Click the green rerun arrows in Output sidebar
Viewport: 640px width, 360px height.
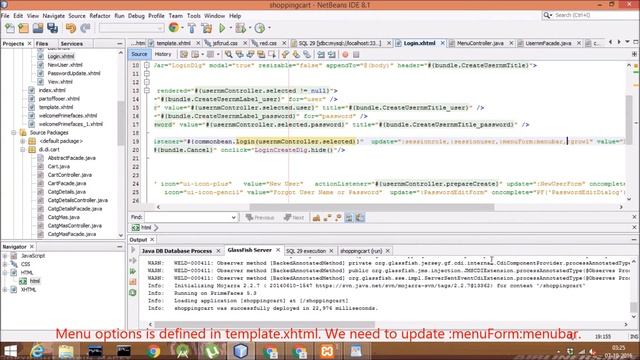(133, 271)
